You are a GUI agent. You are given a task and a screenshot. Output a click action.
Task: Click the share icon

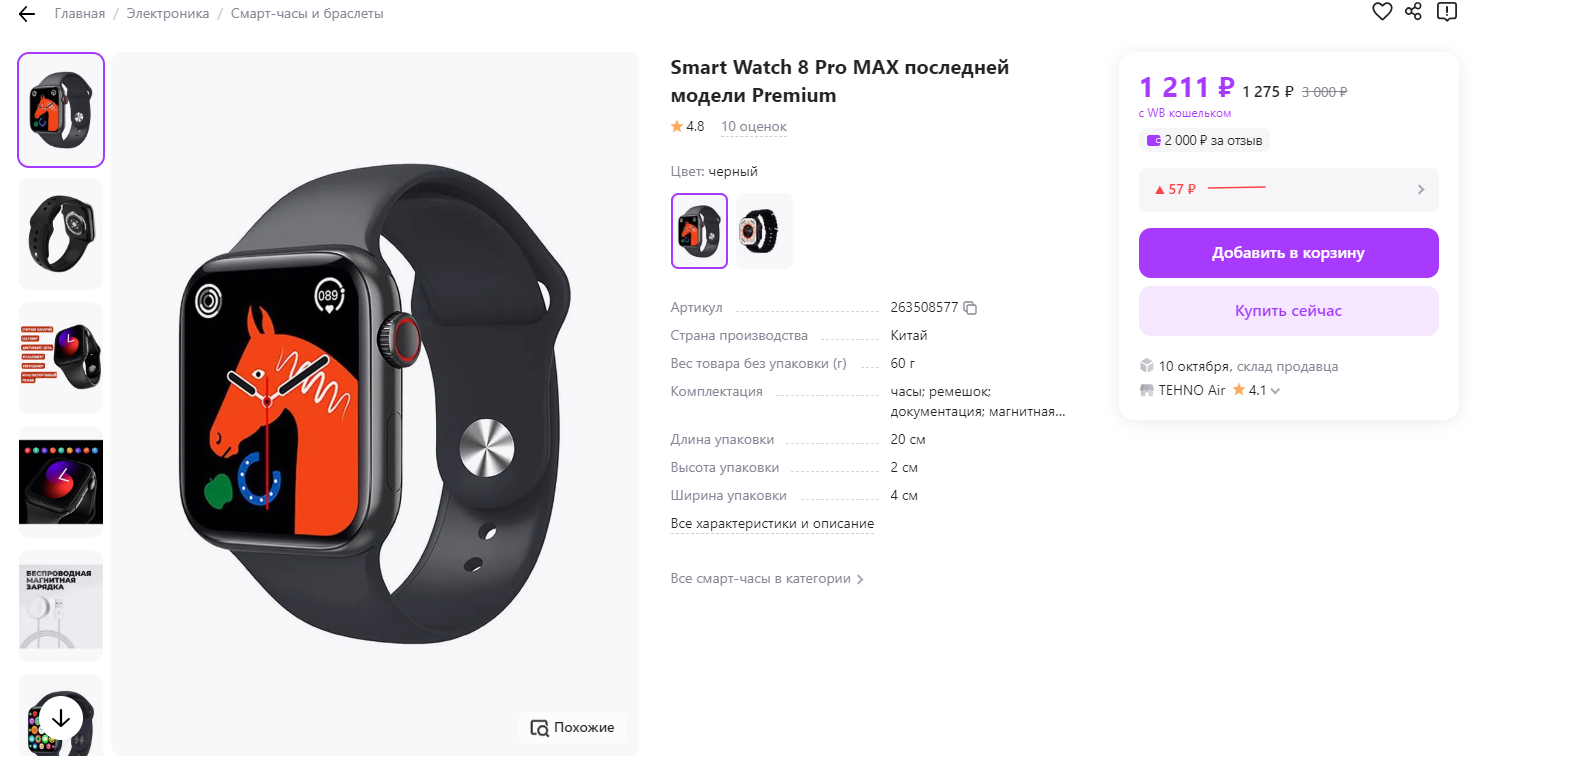coord(1413,12)
